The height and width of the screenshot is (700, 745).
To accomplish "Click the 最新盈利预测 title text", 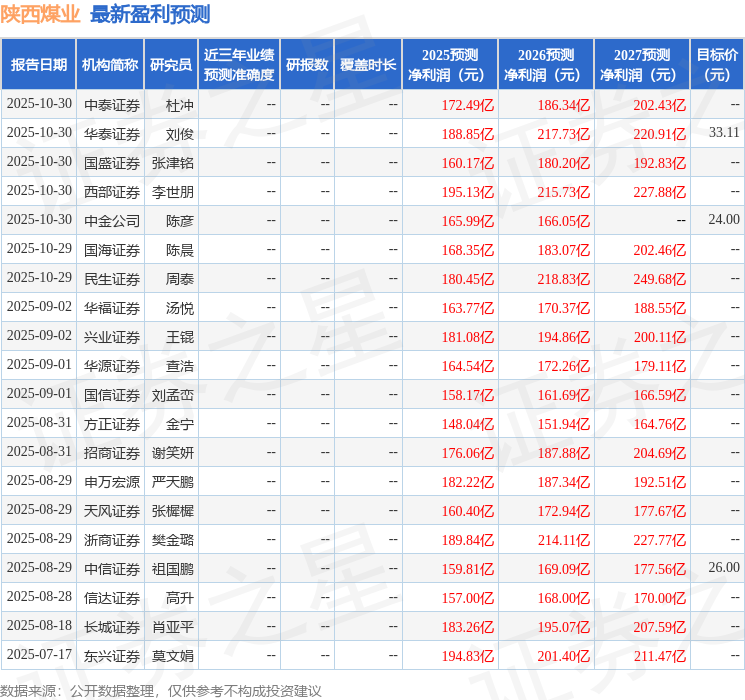I will [x=150, y=14].
